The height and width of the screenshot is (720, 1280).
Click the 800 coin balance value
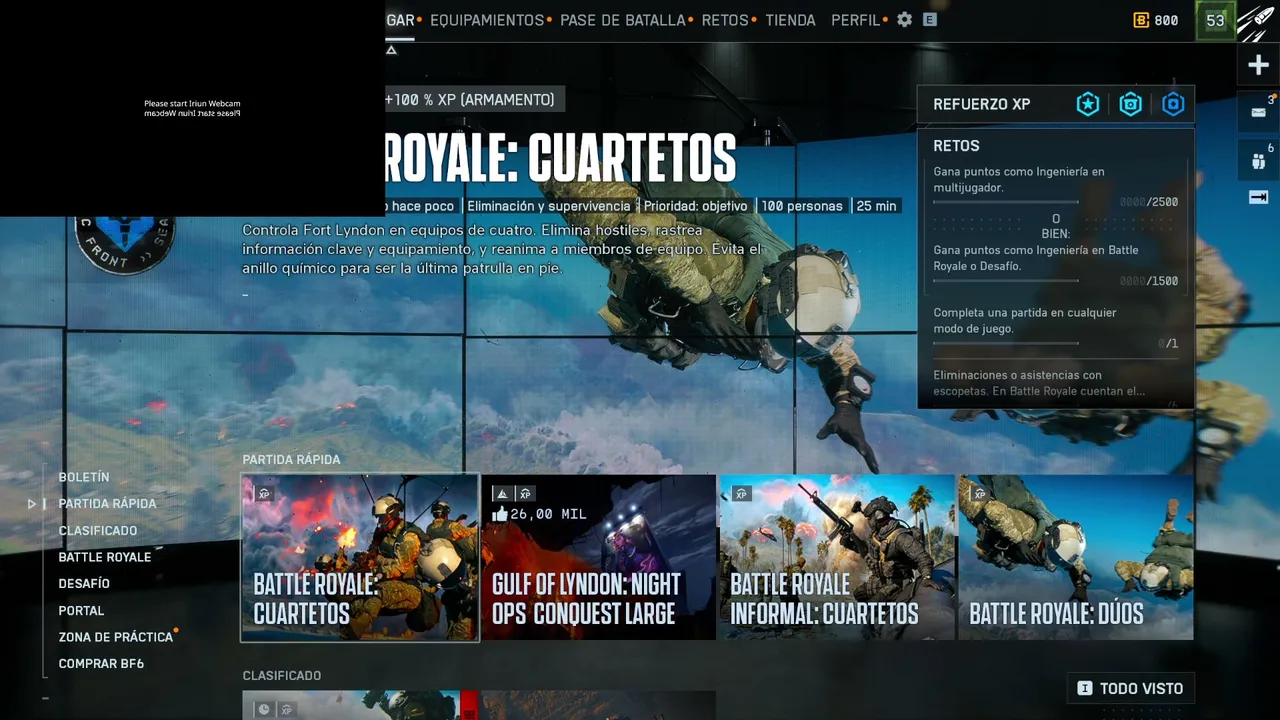coord(1166,20)
